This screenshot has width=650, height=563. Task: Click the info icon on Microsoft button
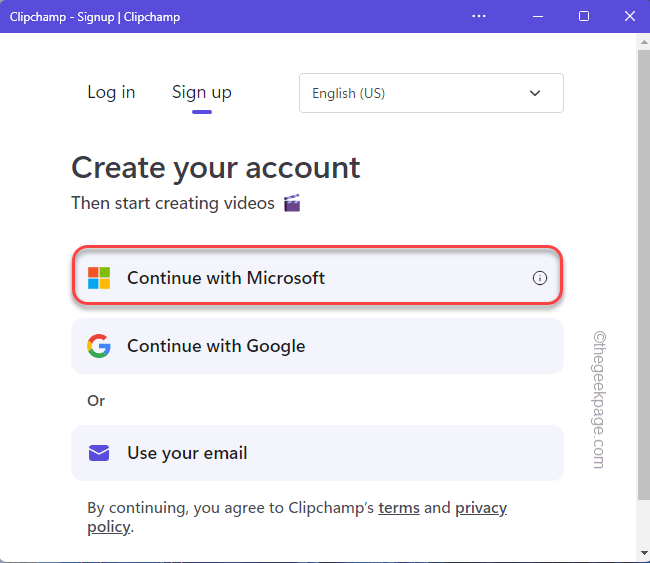pyautogui.click(x=539, y=278)
